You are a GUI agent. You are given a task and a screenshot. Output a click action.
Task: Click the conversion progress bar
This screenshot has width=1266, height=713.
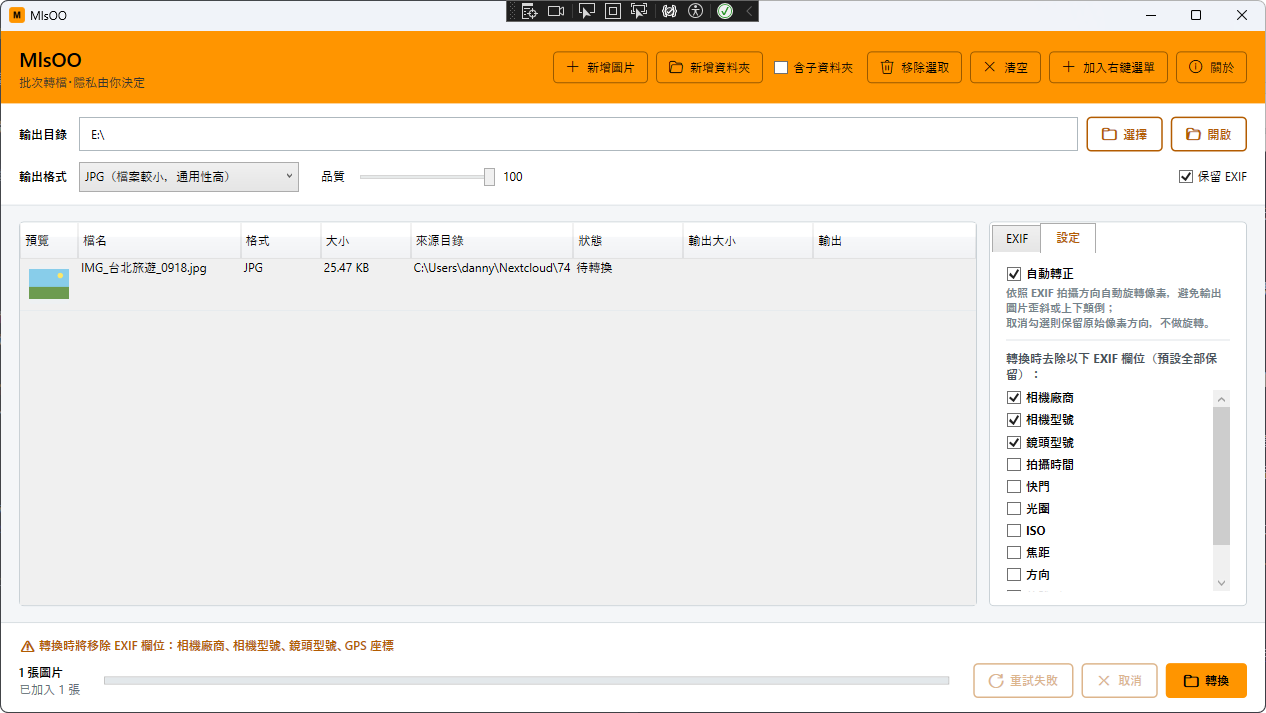point(526,681)
